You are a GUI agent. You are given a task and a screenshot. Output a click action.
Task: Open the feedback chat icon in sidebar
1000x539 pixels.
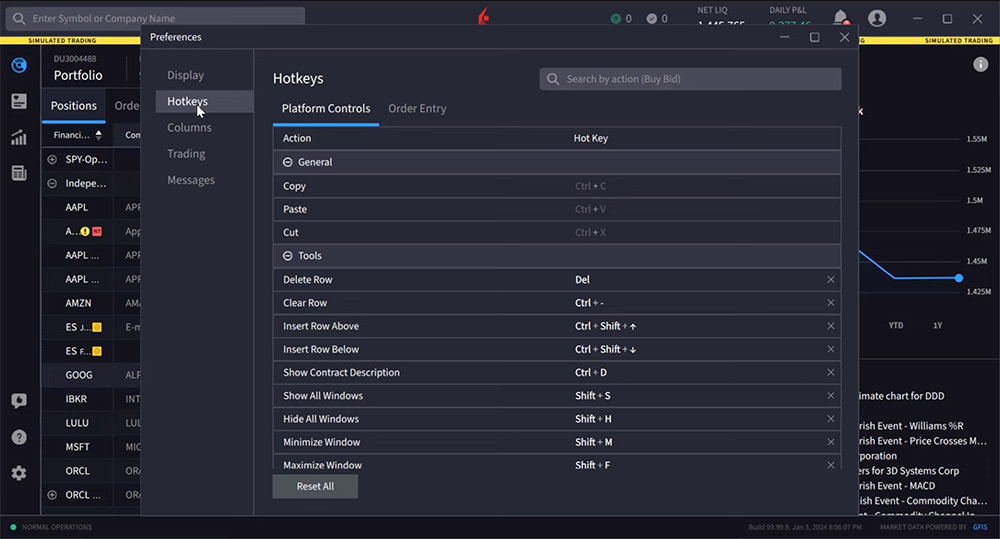[x=19, y=401]
